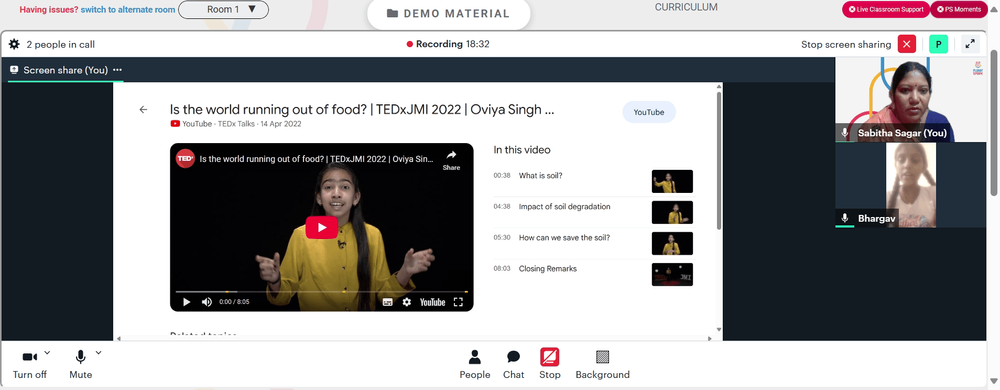The image size is (1000, 390).
Task: Click the 08:03 chapter timestamp
Action: click(x=502, y=269)
